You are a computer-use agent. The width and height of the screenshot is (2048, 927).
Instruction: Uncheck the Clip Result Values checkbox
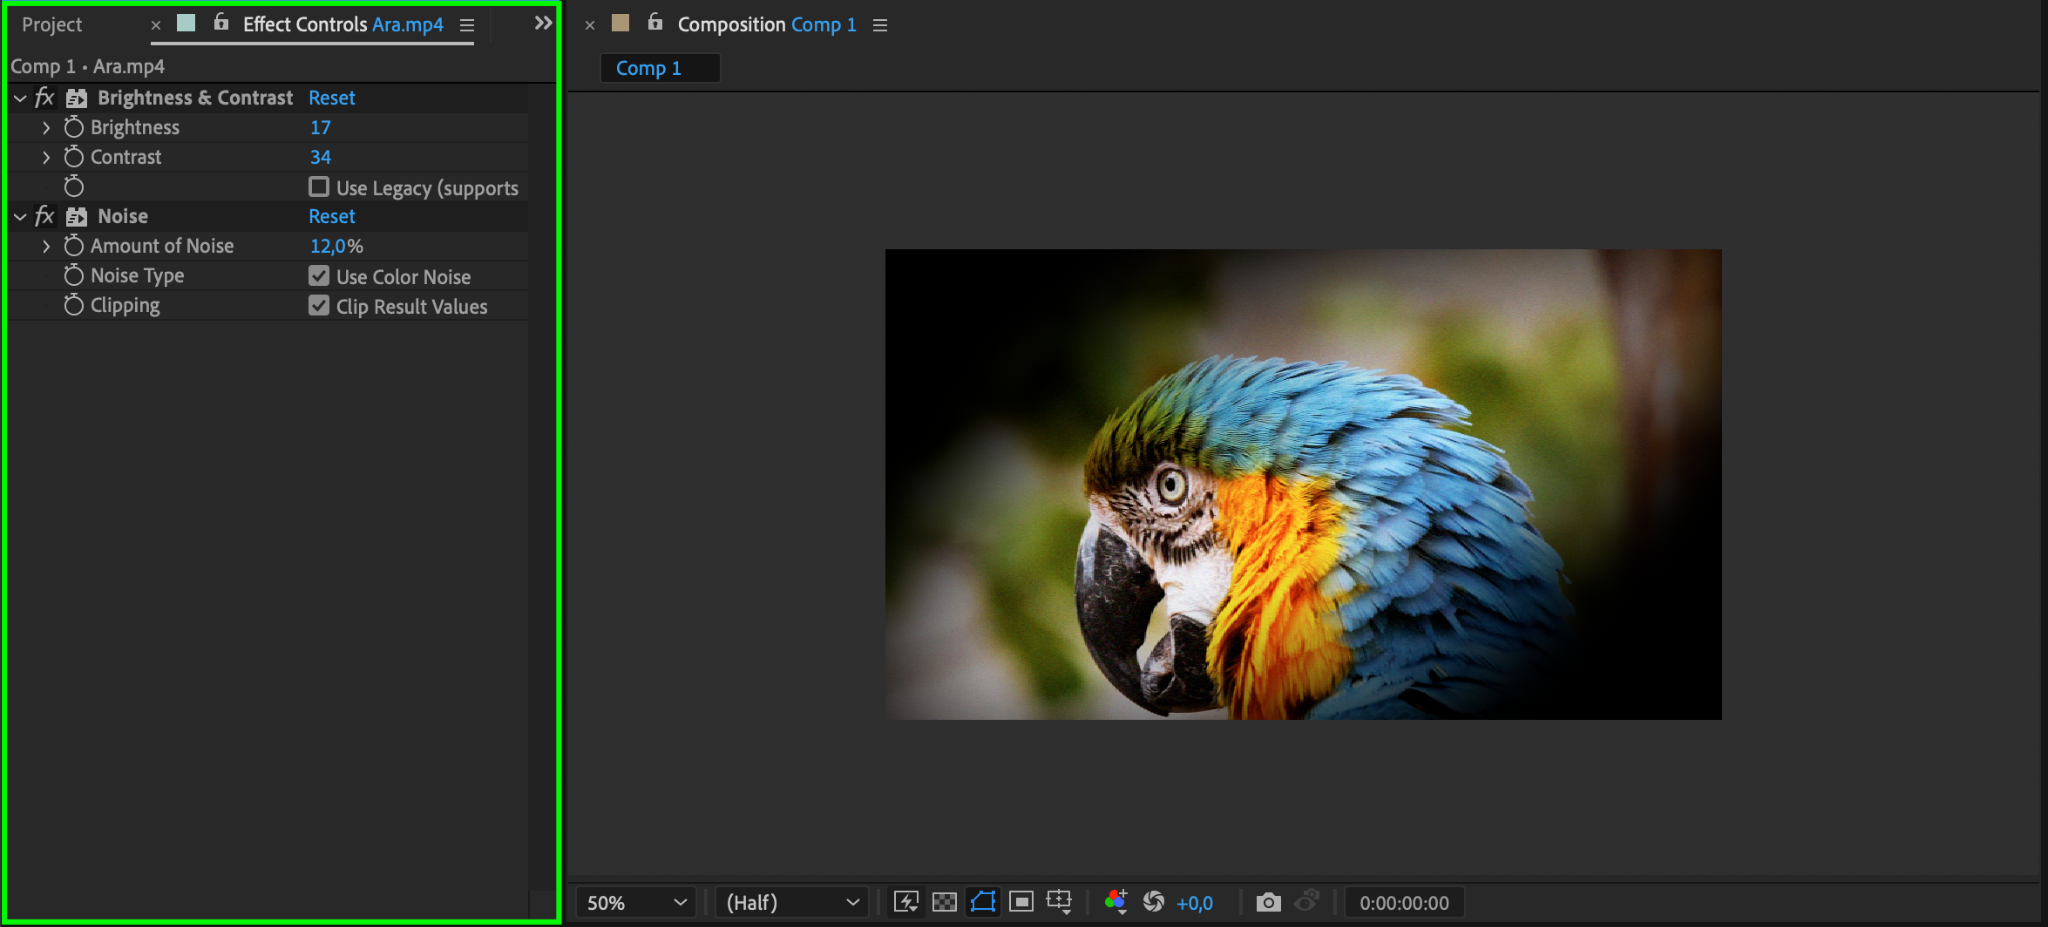tap(319, 306)
